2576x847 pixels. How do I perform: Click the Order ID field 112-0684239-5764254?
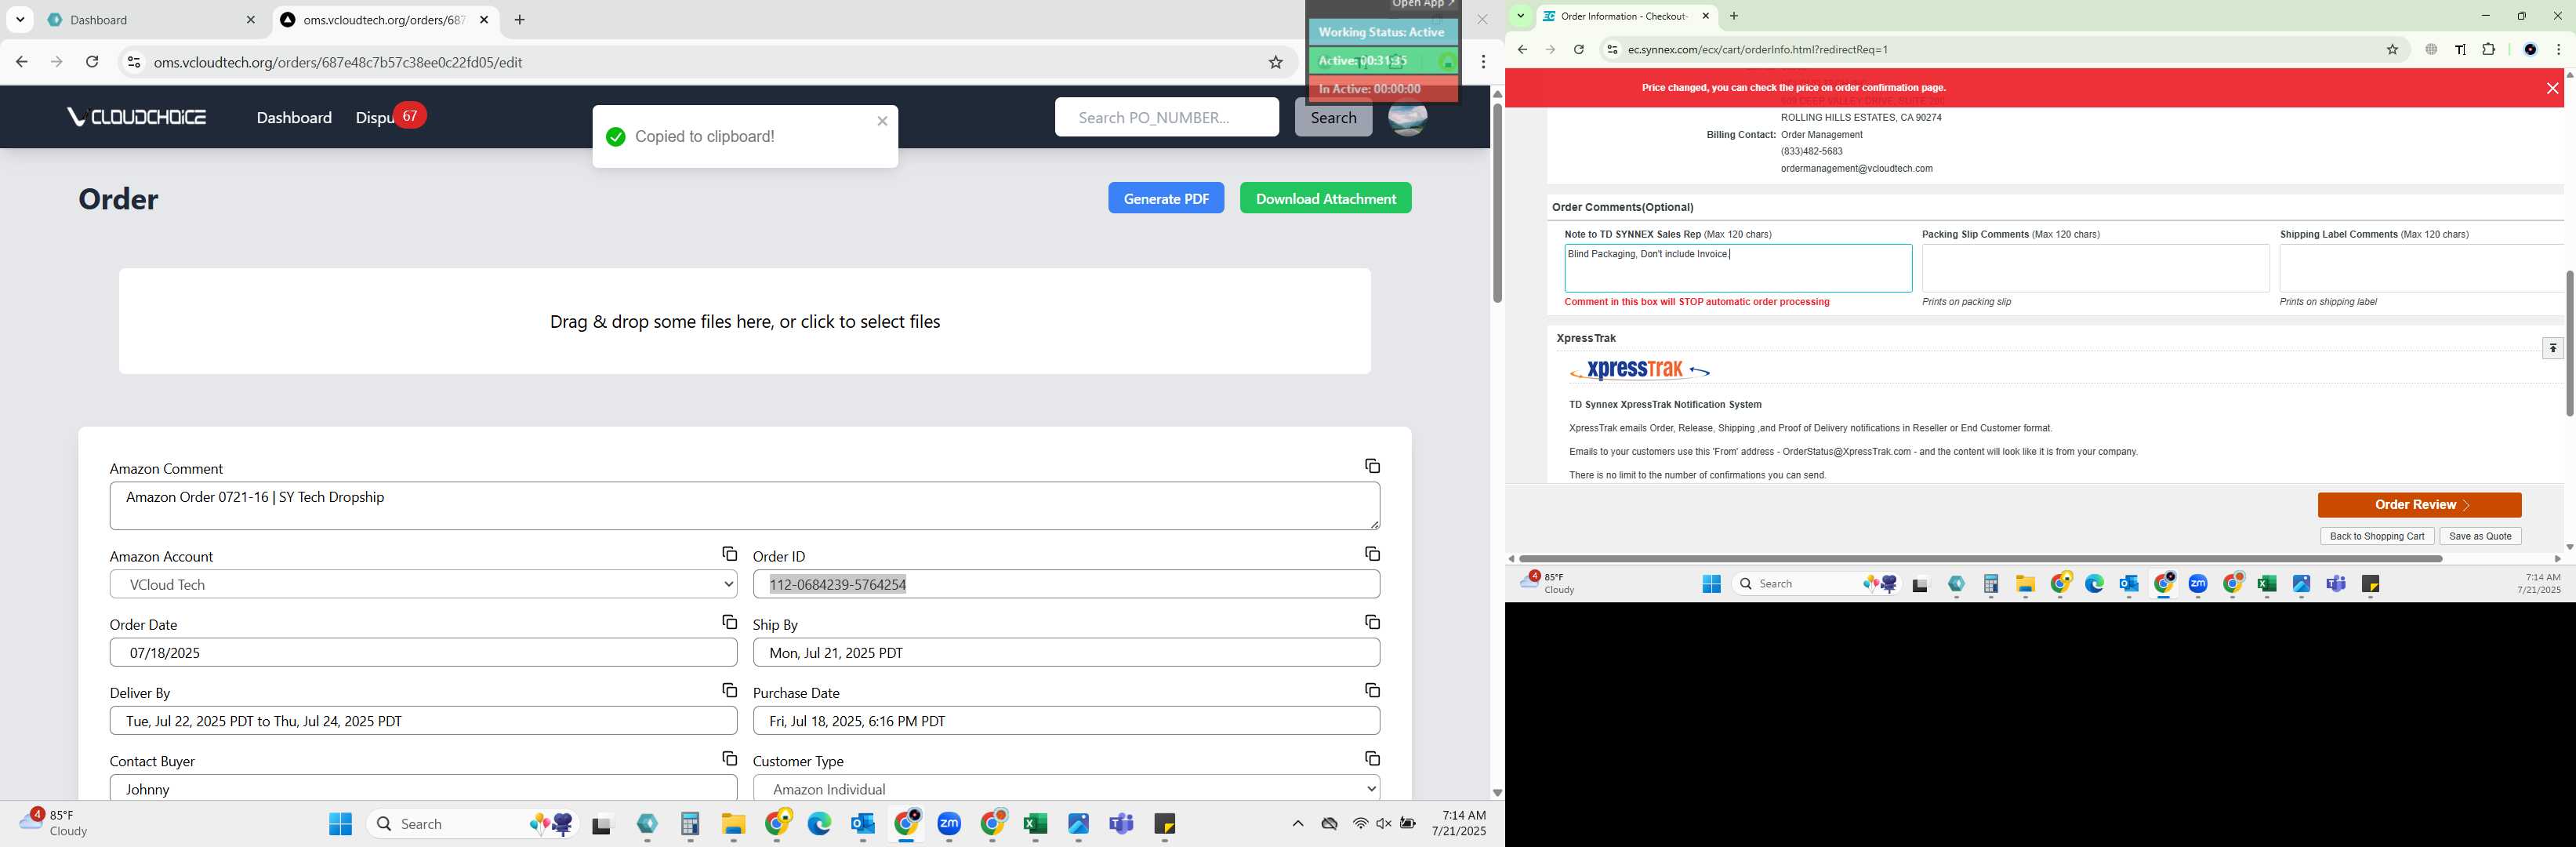click(x=1066, y=584)
